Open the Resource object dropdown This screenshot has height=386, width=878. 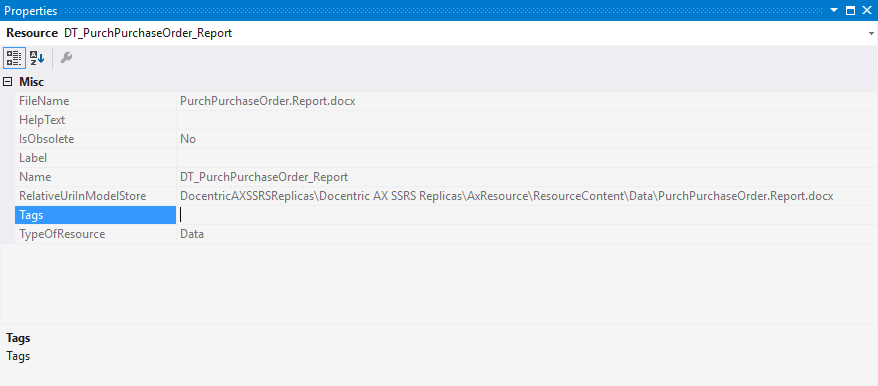pos(871,34)
